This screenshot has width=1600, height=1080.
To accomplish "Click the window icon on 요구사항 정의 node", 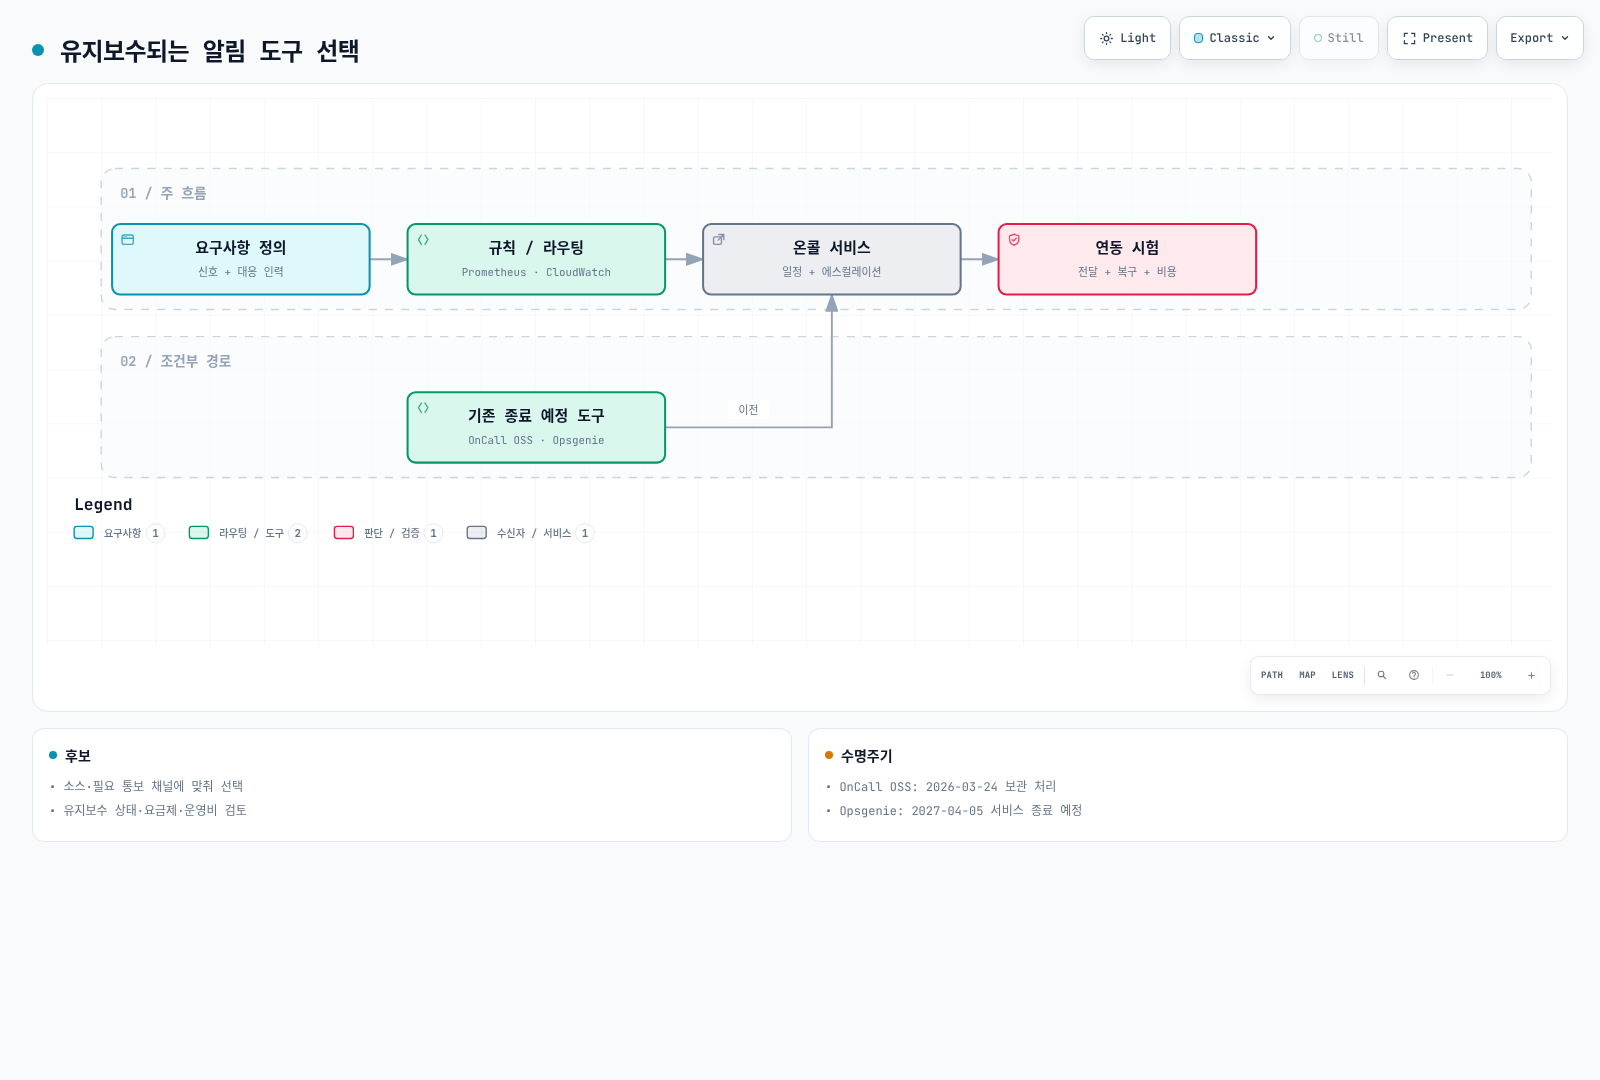I will (128, 240).
